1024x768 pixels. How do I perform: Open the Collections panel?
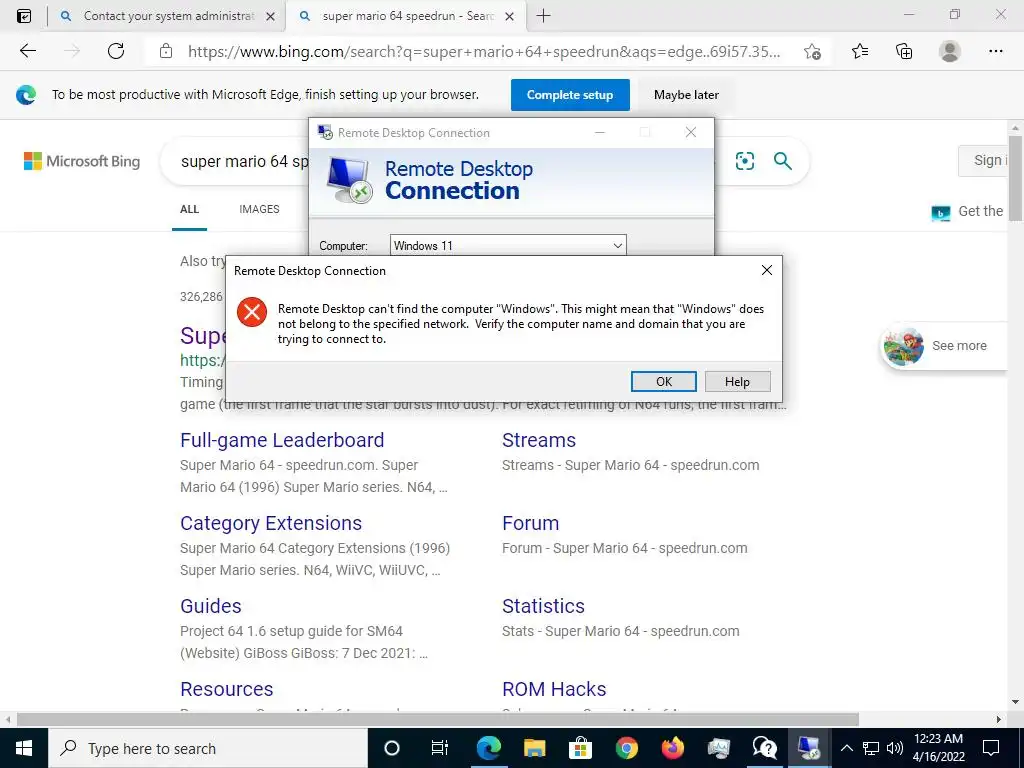coord(904,51)
